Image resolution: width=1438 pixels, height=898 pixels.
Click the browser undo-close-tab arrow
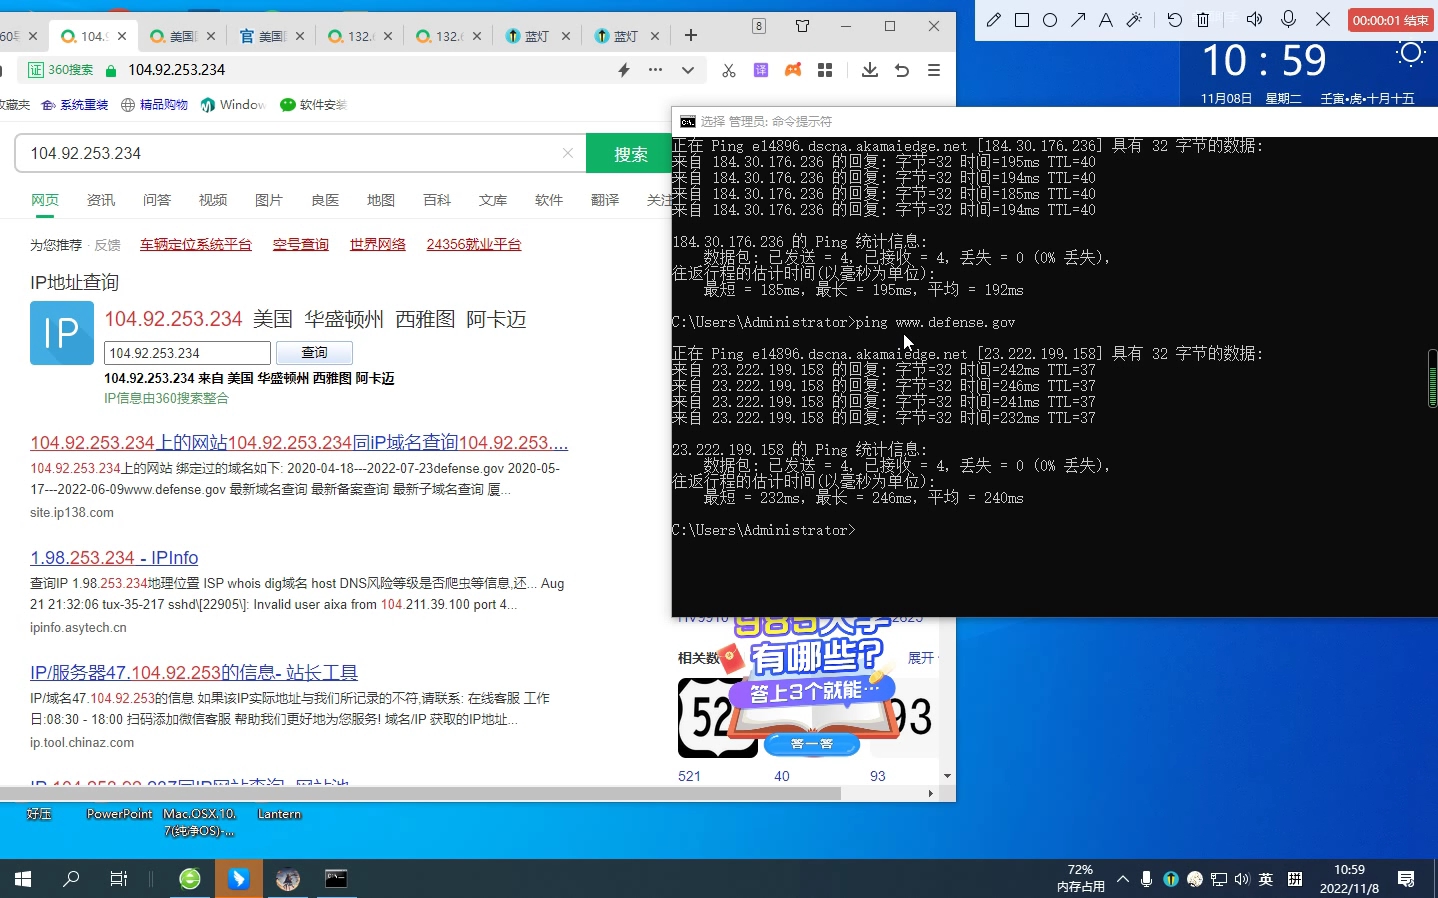902,70
